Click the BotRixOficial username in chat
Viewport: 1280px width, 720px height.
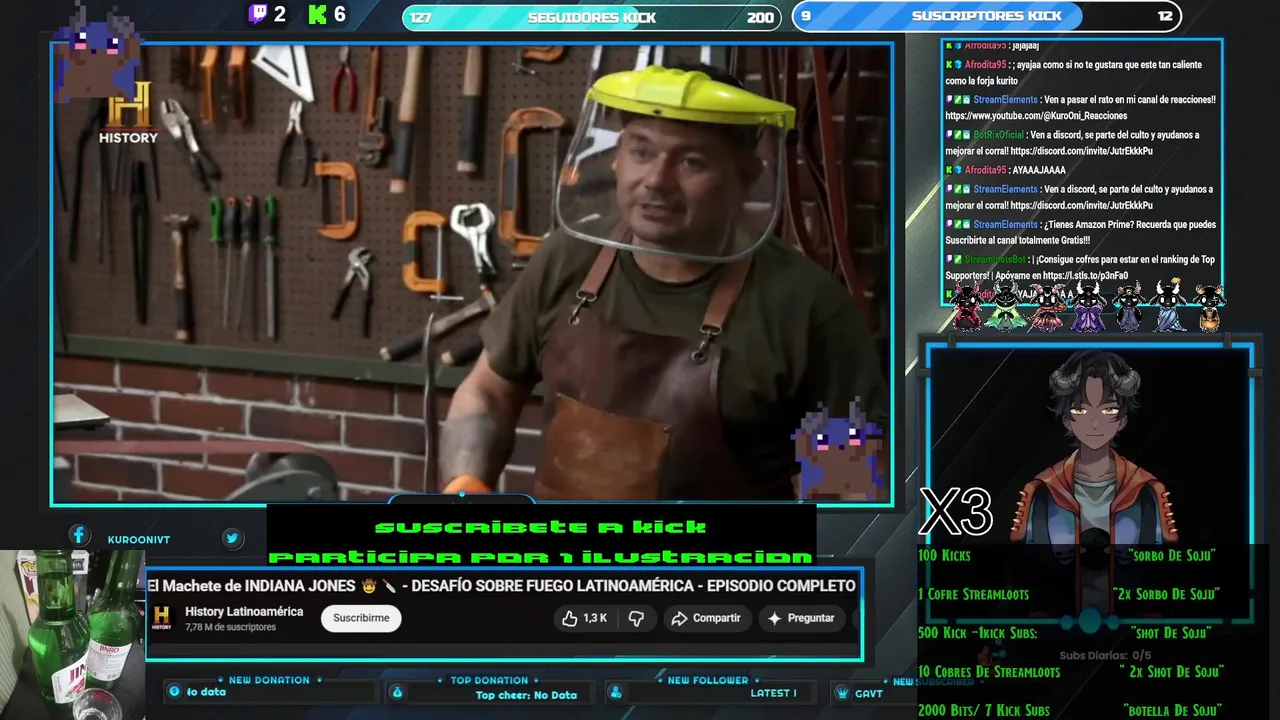click(998, 135)
